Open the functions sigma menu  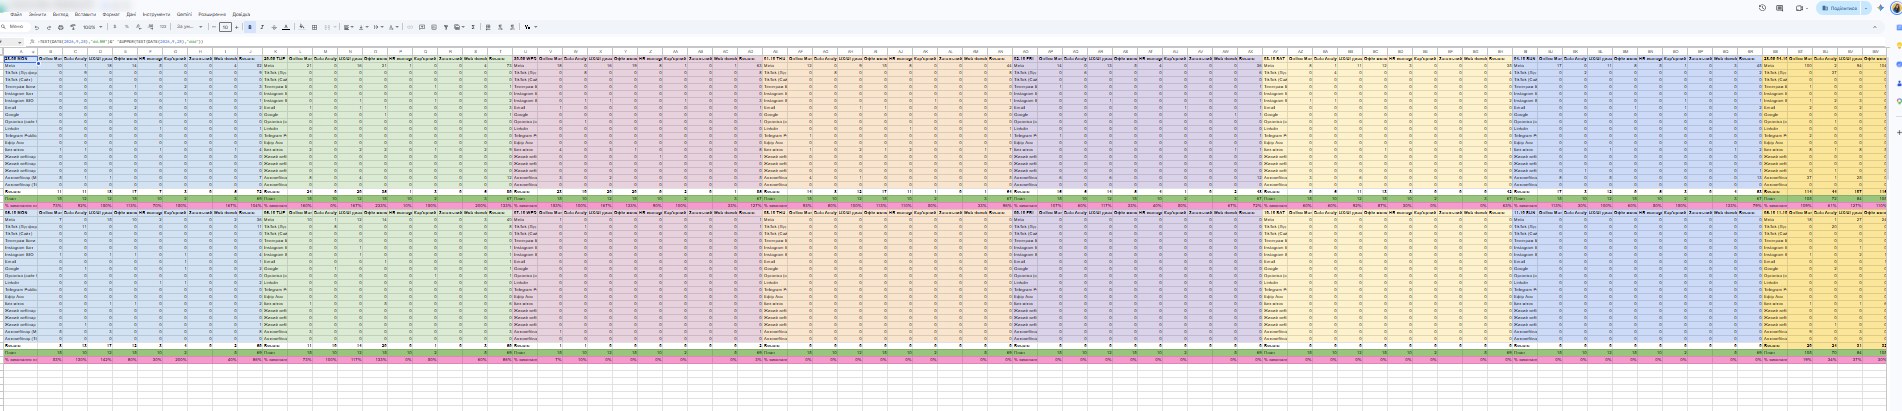click(473, 27)
